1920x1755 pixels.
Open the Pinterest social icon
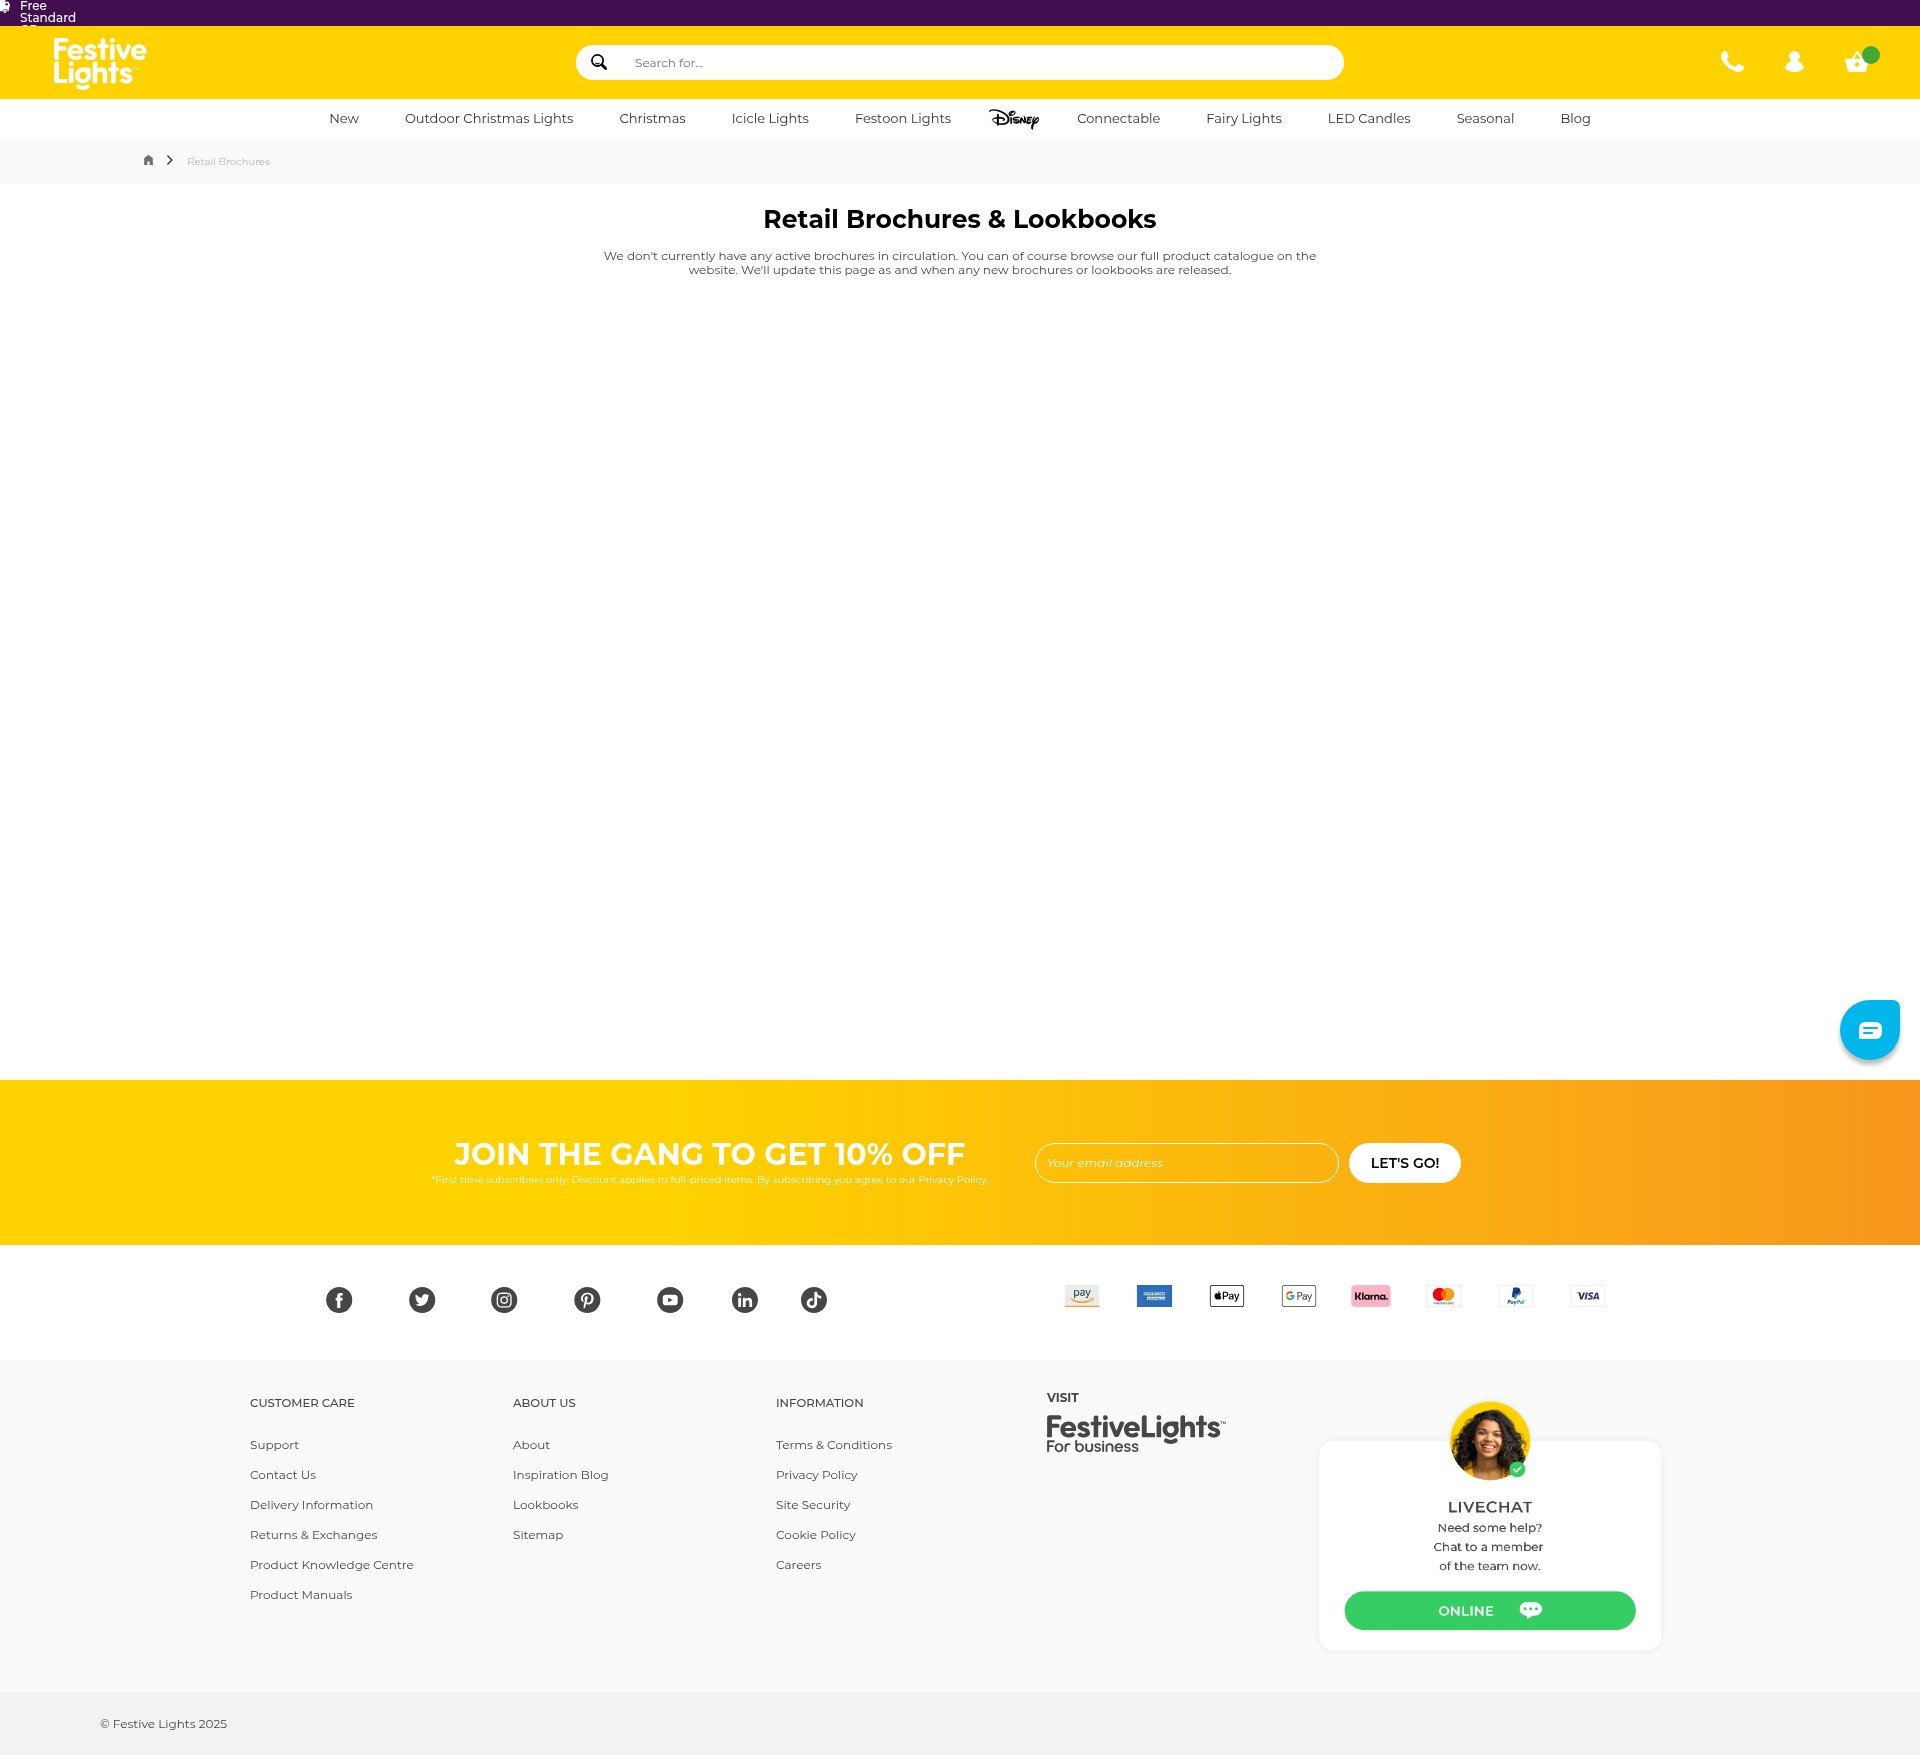tap(587, 1300)
